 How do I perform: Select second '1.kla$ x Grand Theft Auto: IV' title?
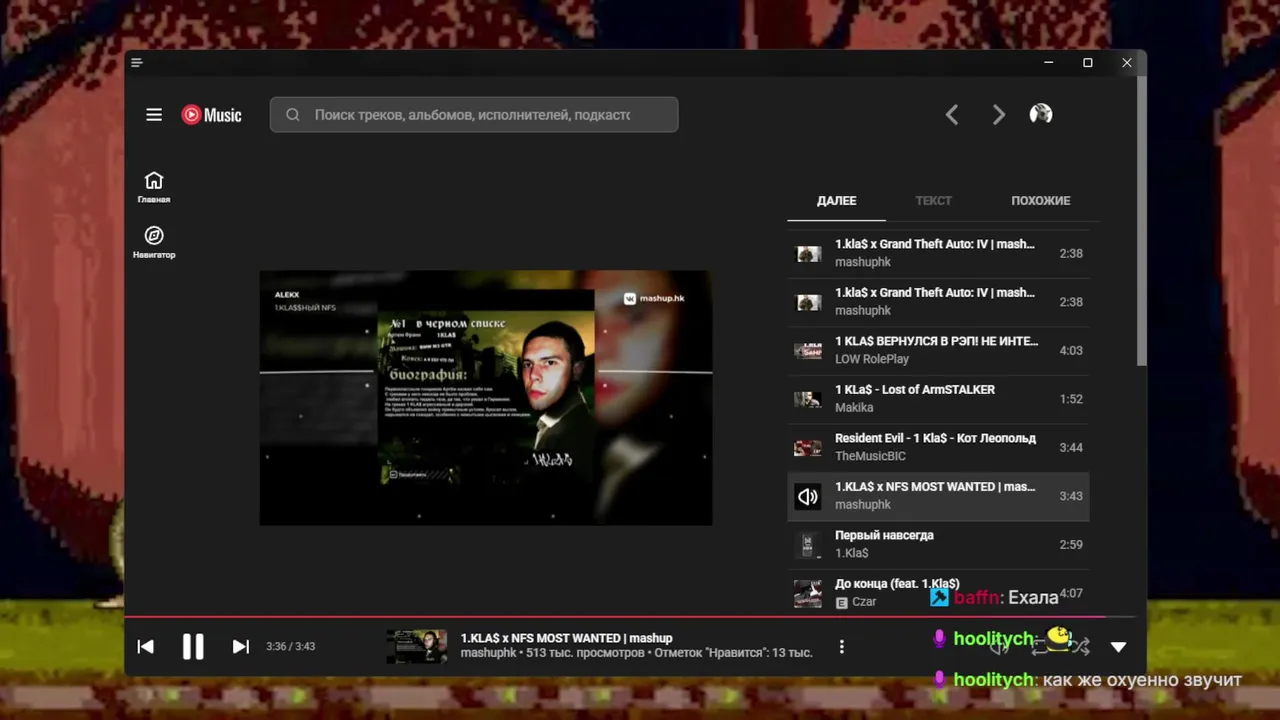[935, 293]
